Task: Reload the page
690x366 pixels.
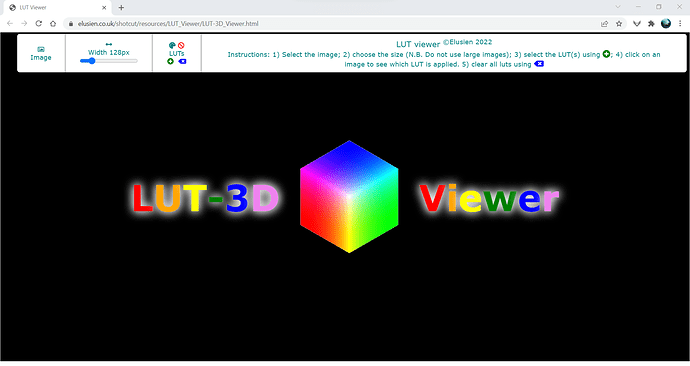Action: pos(39,24)
